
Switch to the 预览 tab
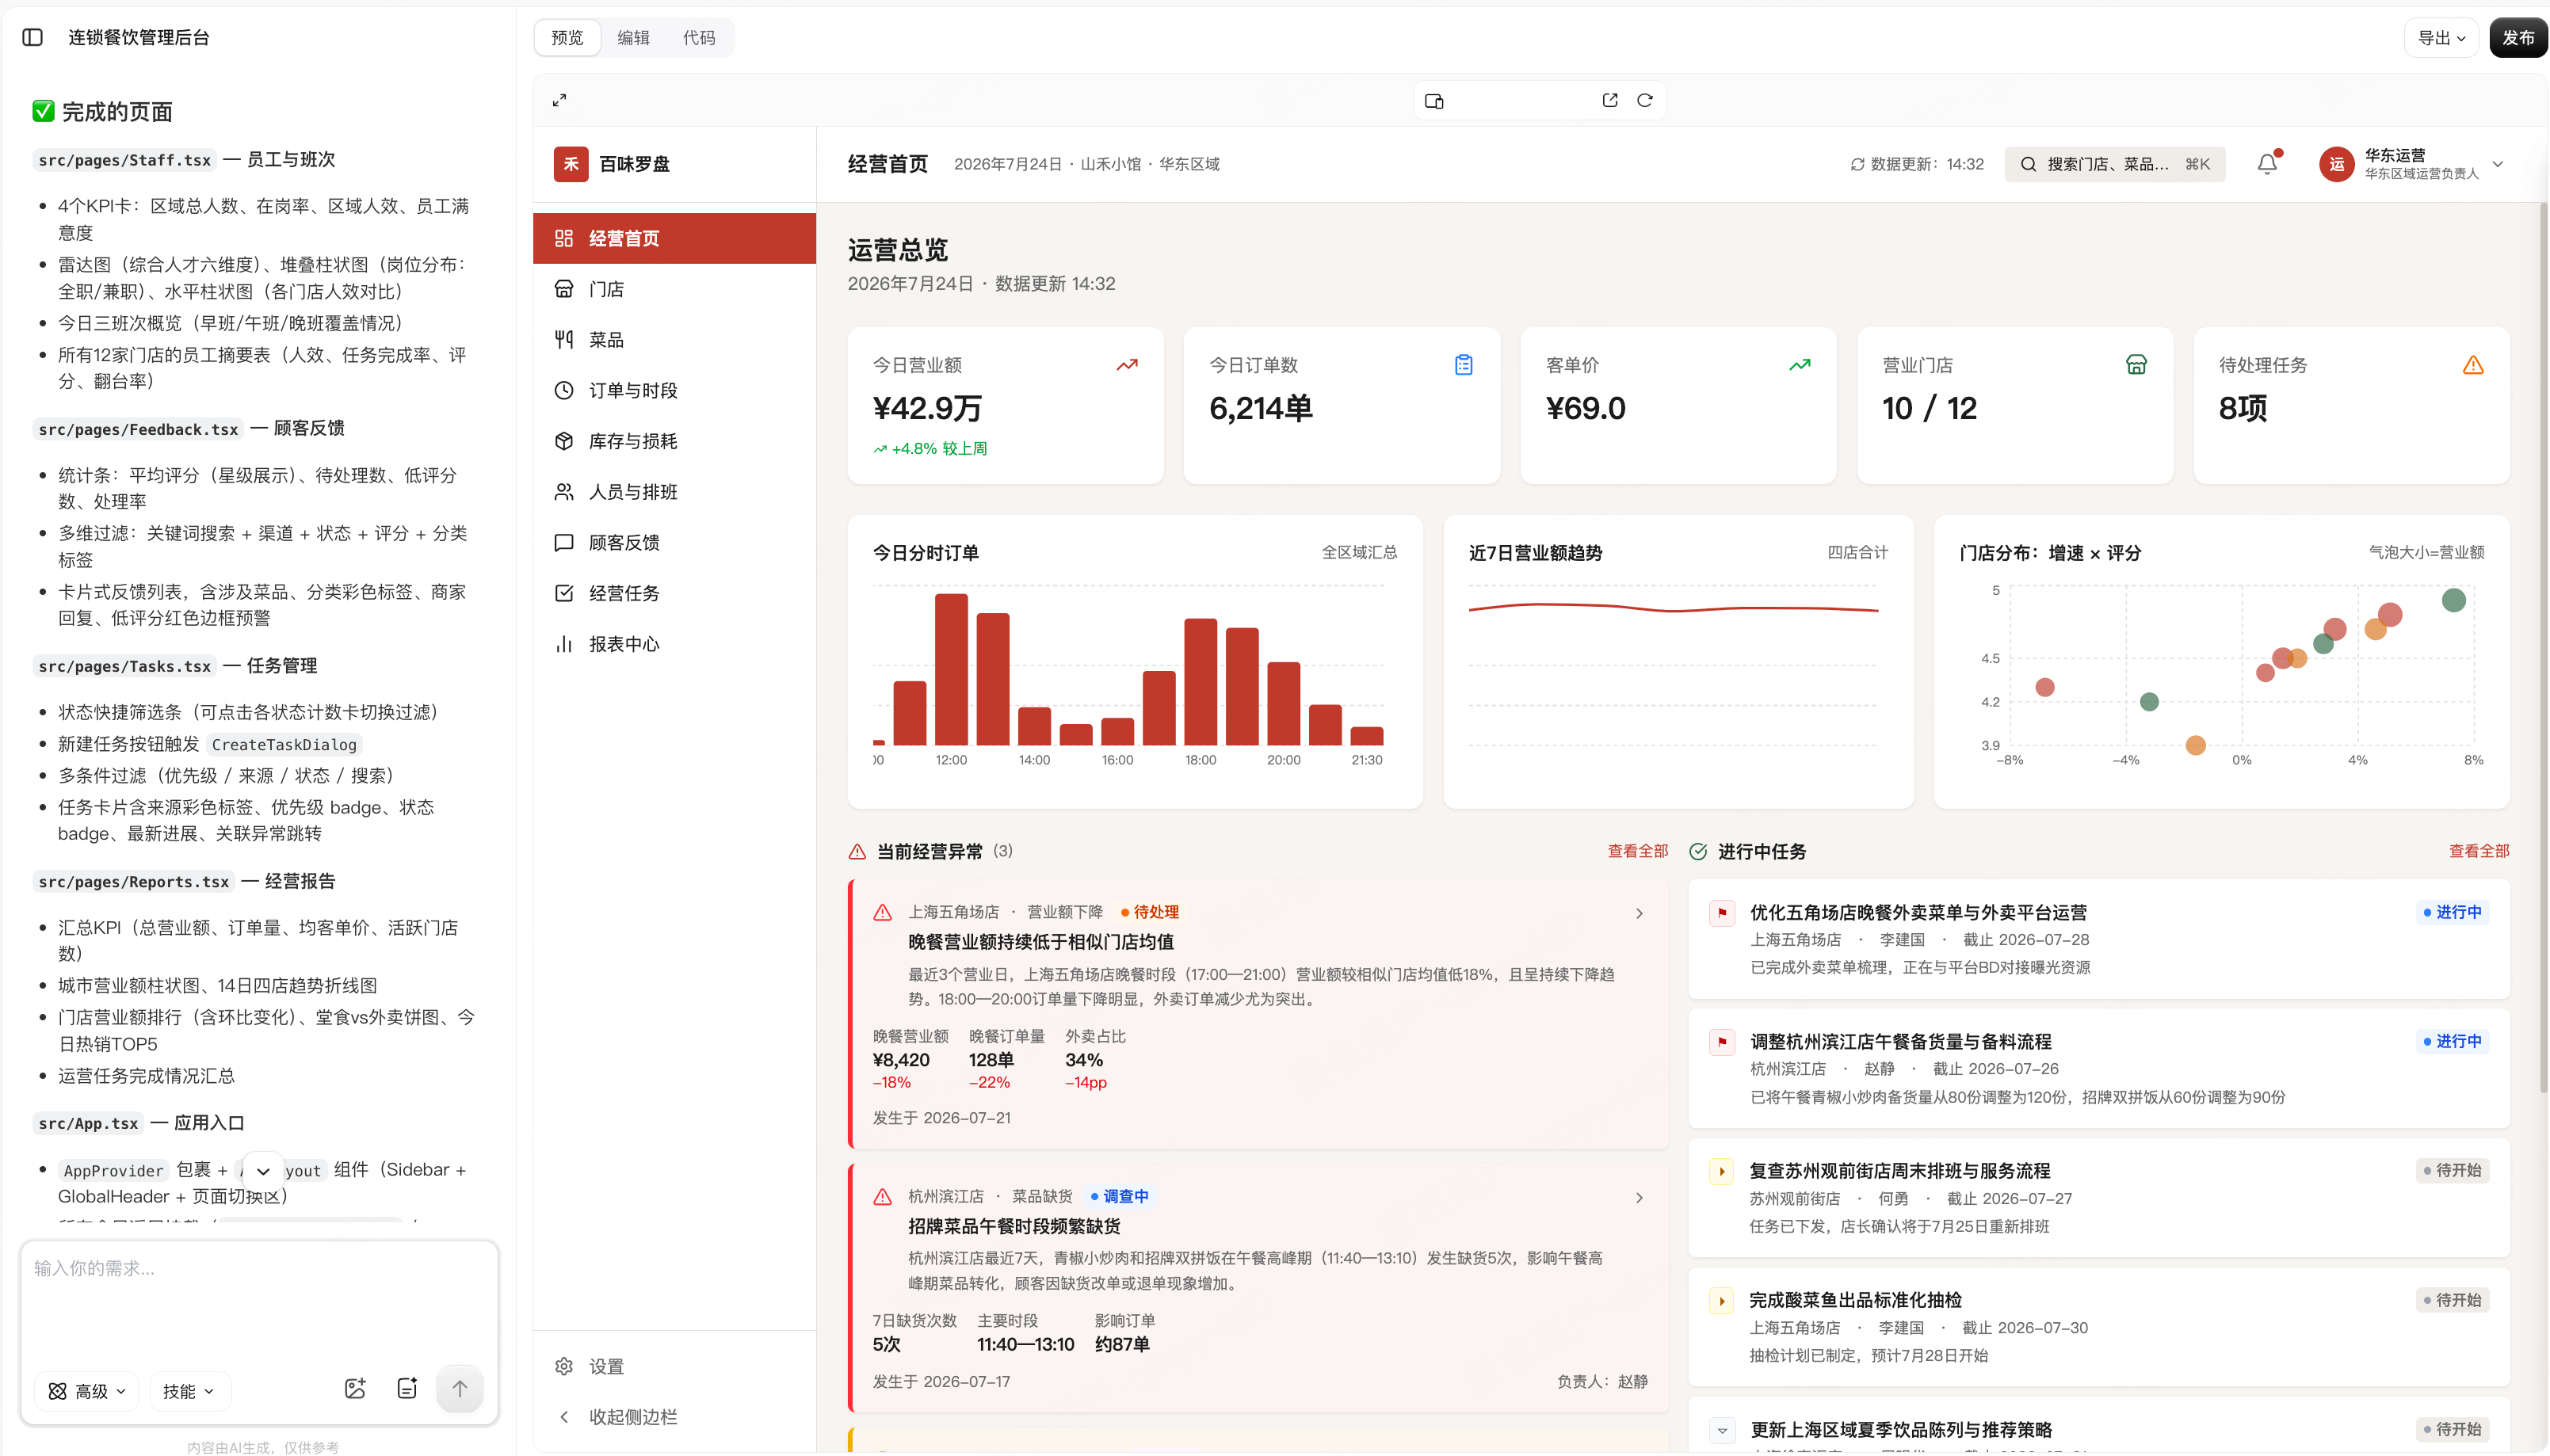pyautogui.click(x=567, y=38)
